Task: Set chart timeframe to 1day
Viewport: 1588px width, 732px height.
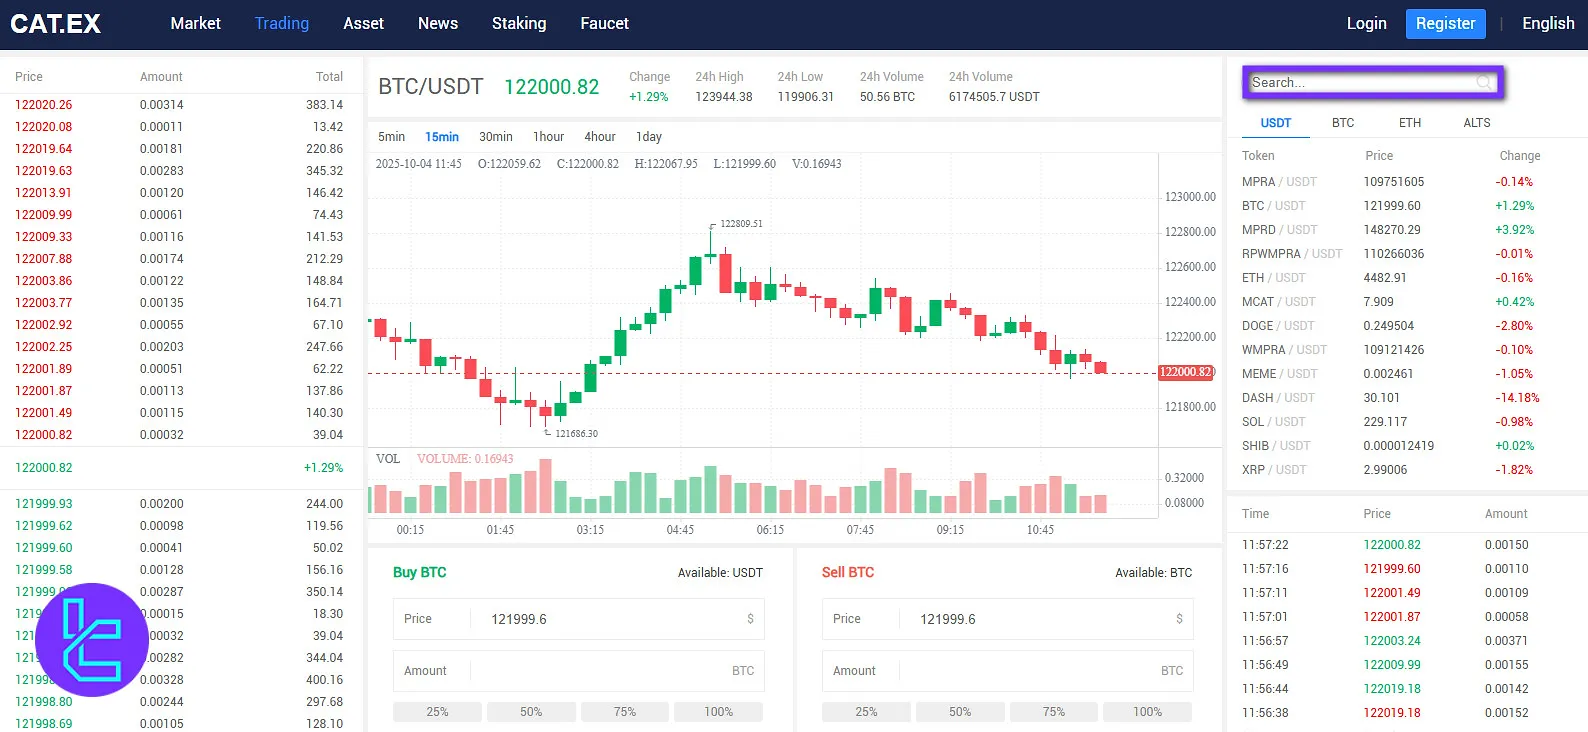Action: [648, 137]
